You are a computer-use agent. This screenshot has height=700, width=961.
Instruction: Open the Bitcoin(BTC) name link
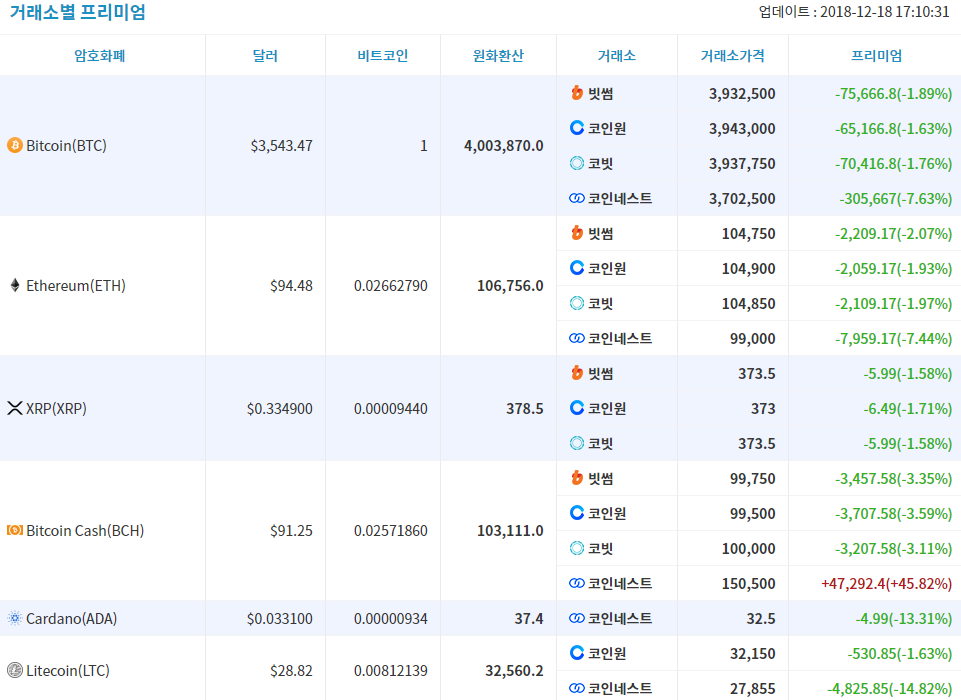click(x=66, y=146)
